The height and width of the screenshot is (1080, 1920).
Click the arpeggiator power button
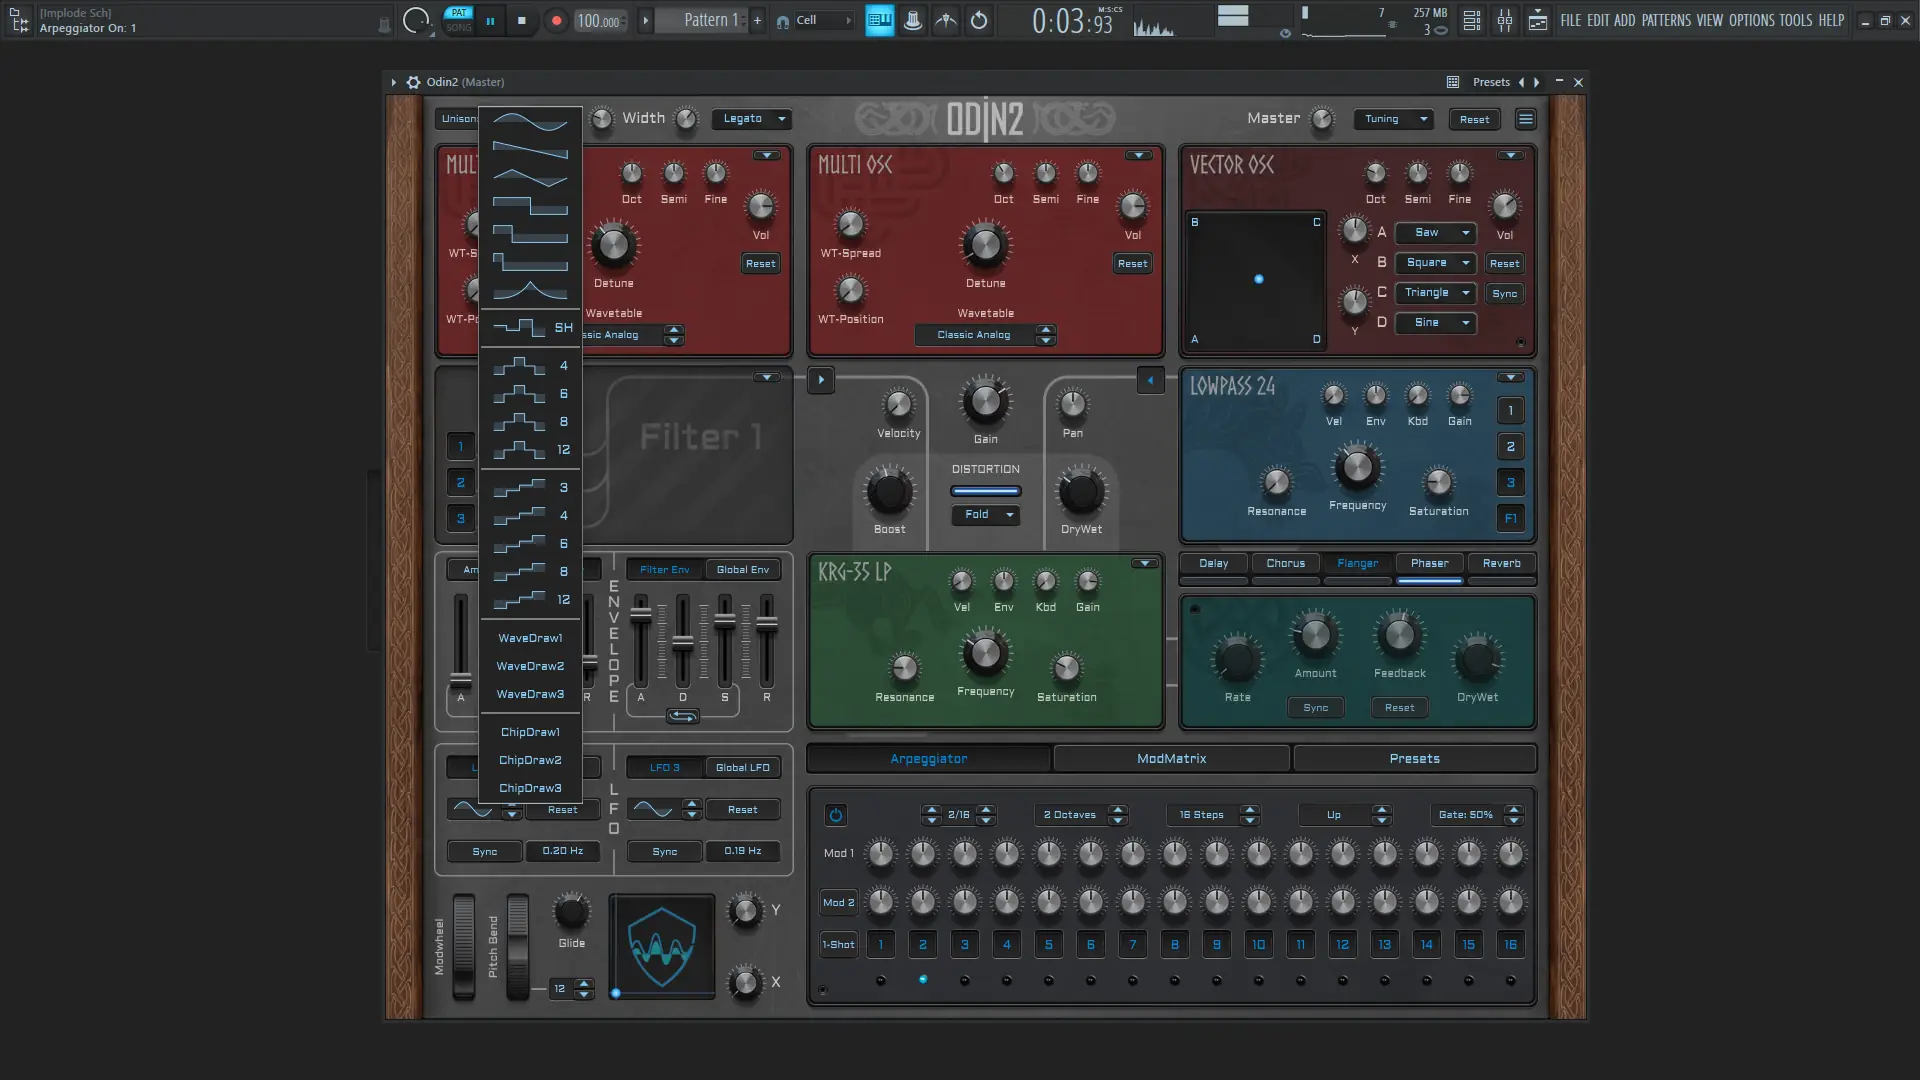coord(835,815)
